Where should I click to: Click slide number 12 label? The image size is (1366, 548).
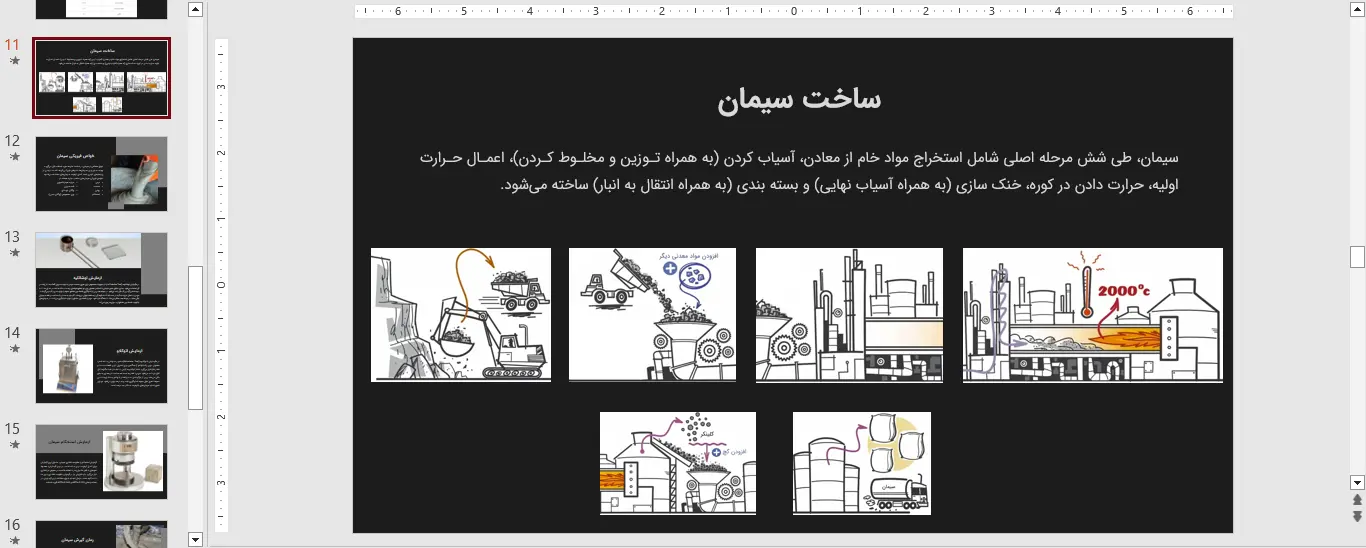click(13, 141)
